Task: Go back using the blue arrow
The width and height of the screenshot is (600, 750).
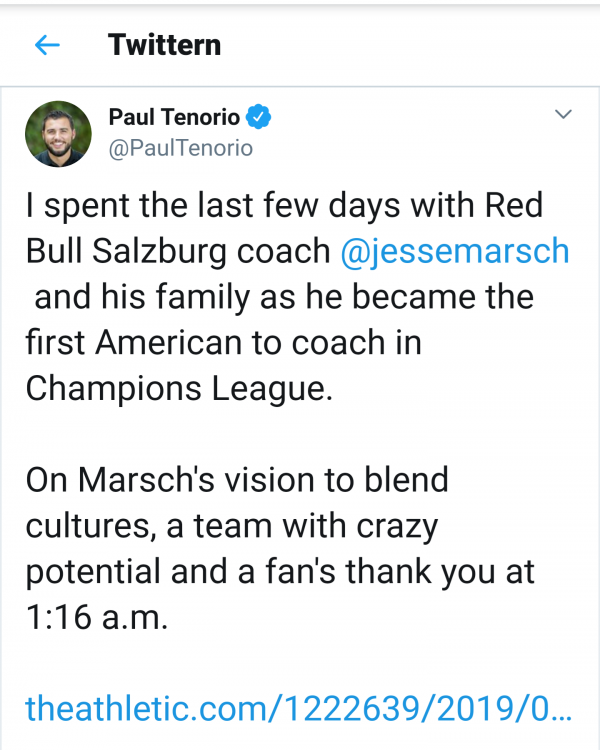Action: (47, 45)
